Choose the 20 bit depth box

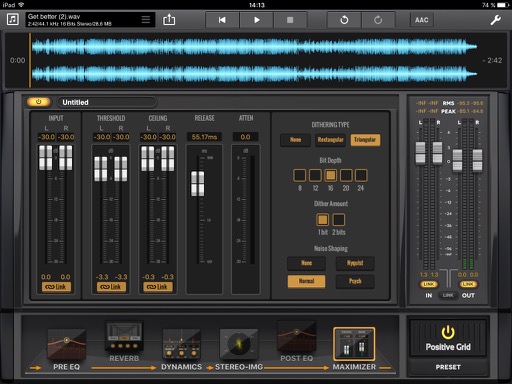click(346, 175)
